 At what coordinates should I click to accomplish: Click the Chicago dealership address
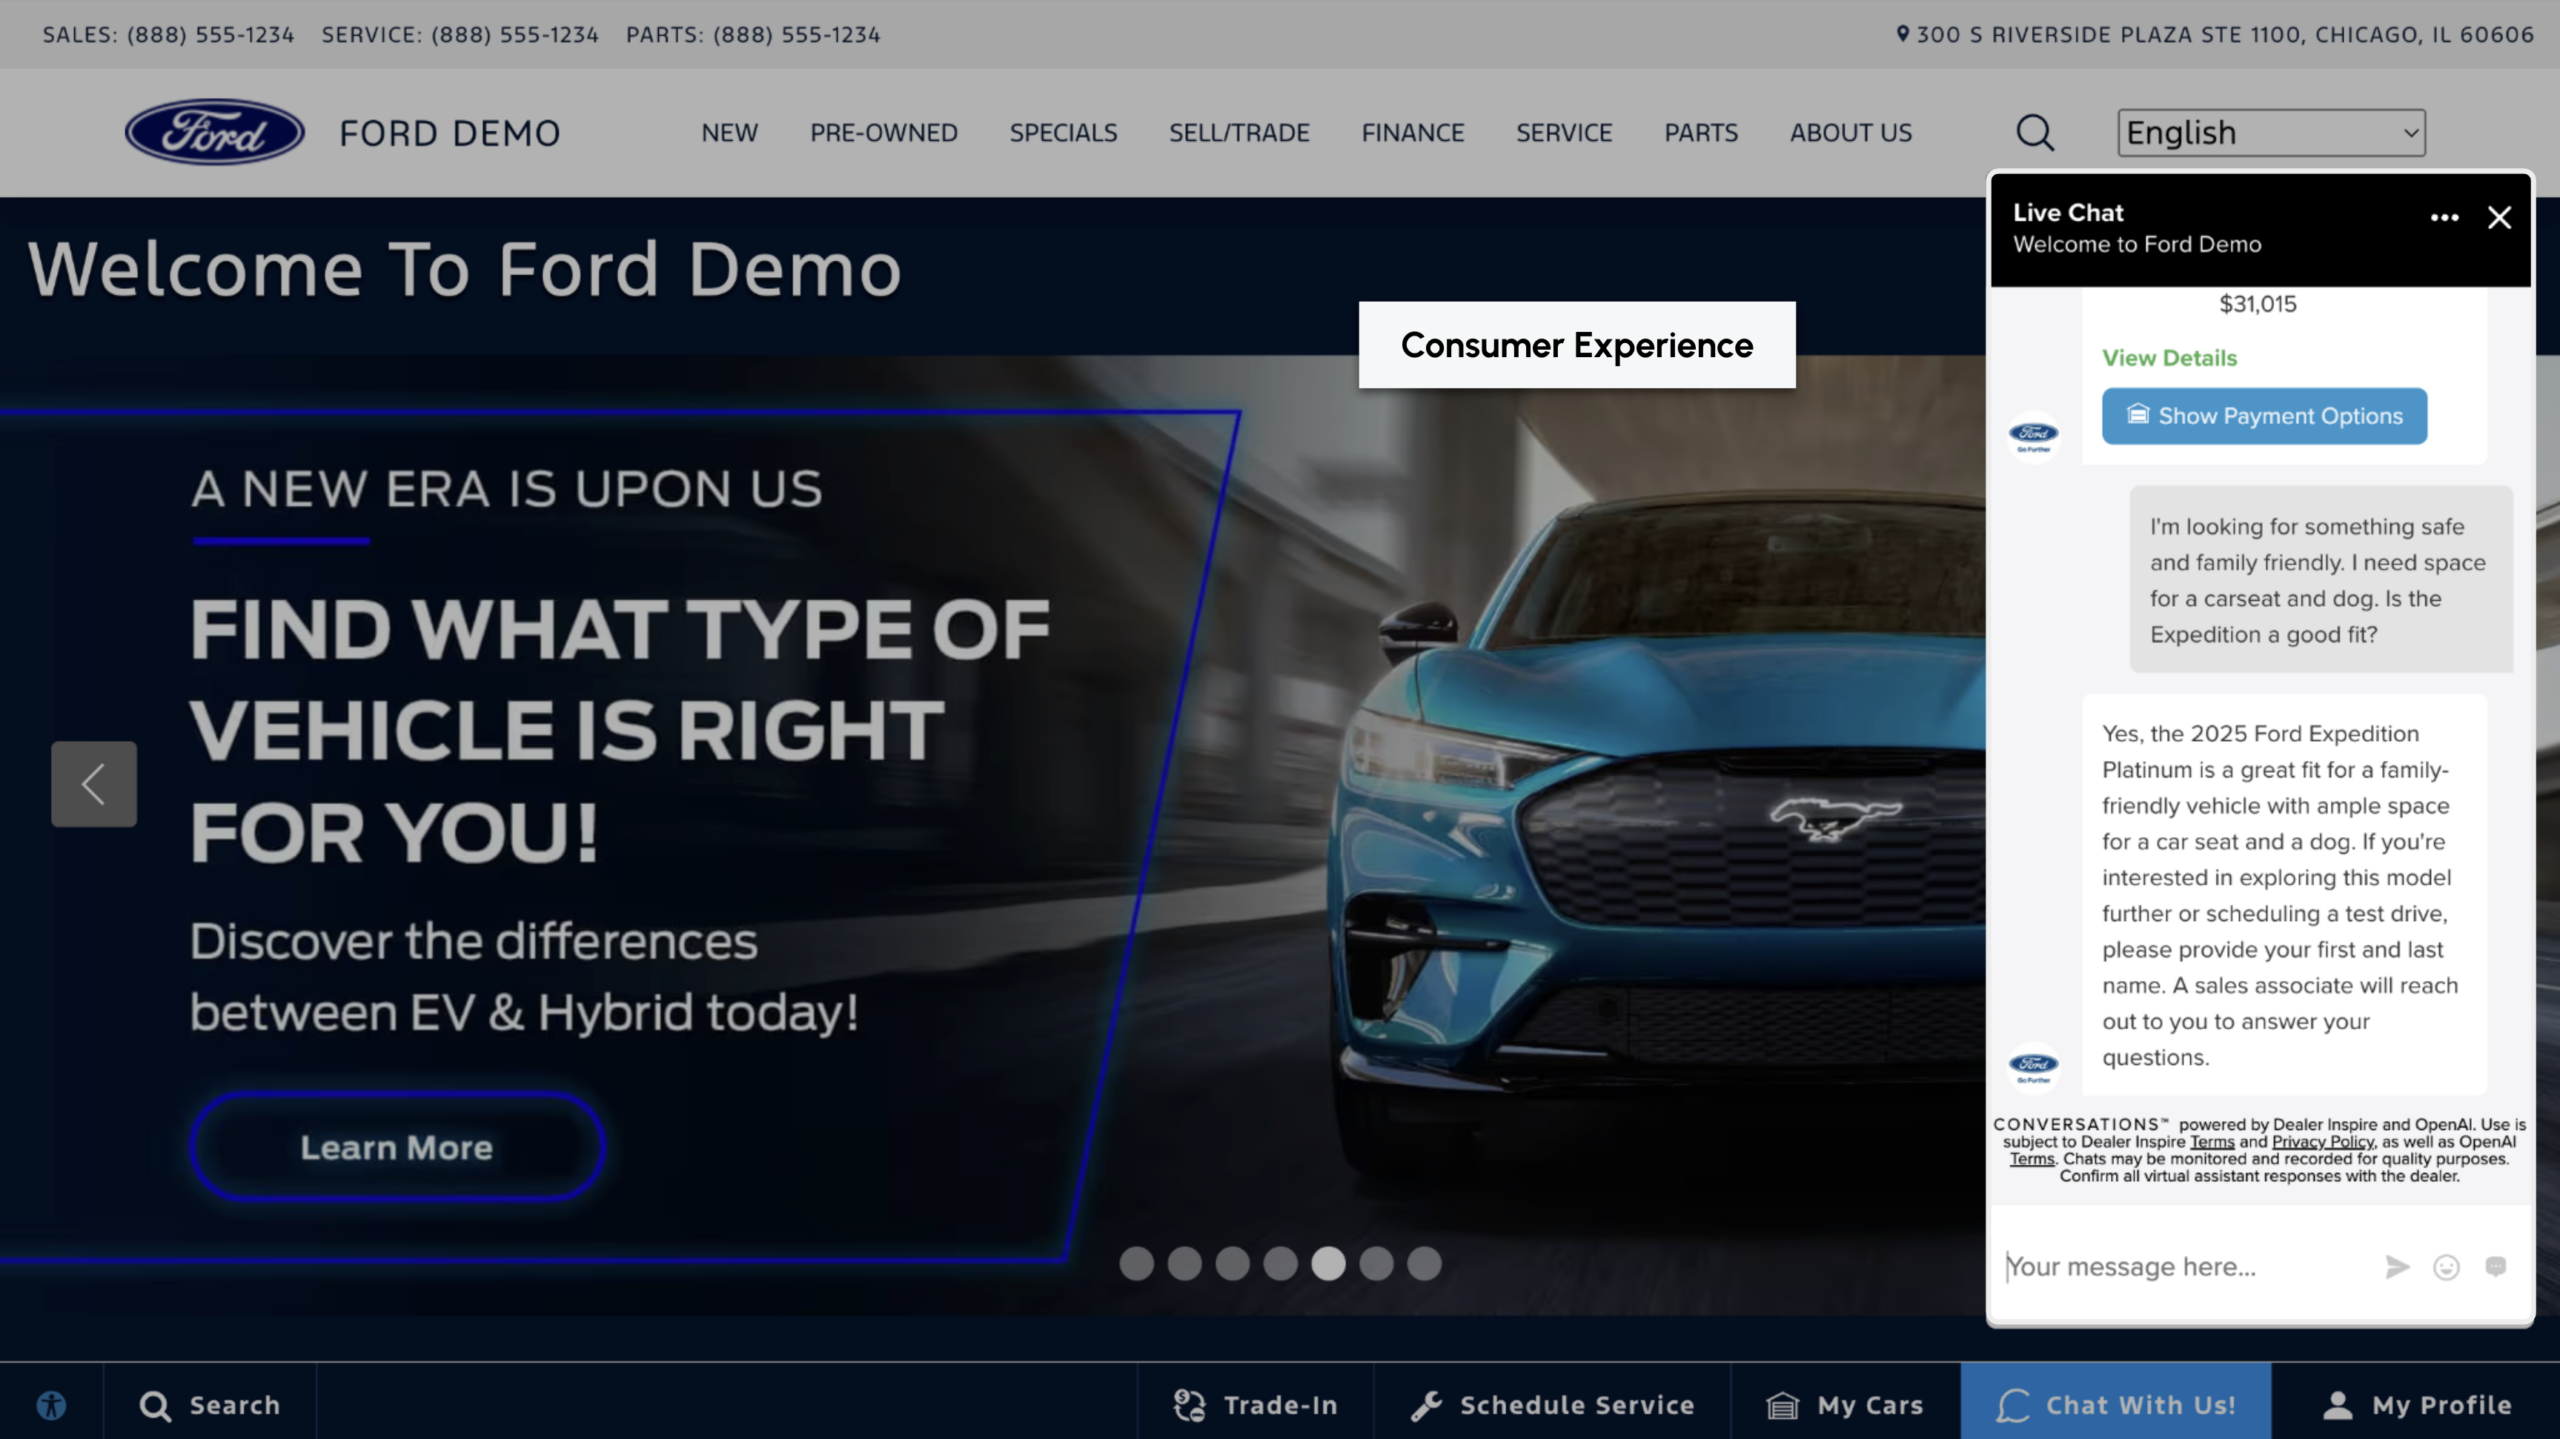tap(2225, 34)
